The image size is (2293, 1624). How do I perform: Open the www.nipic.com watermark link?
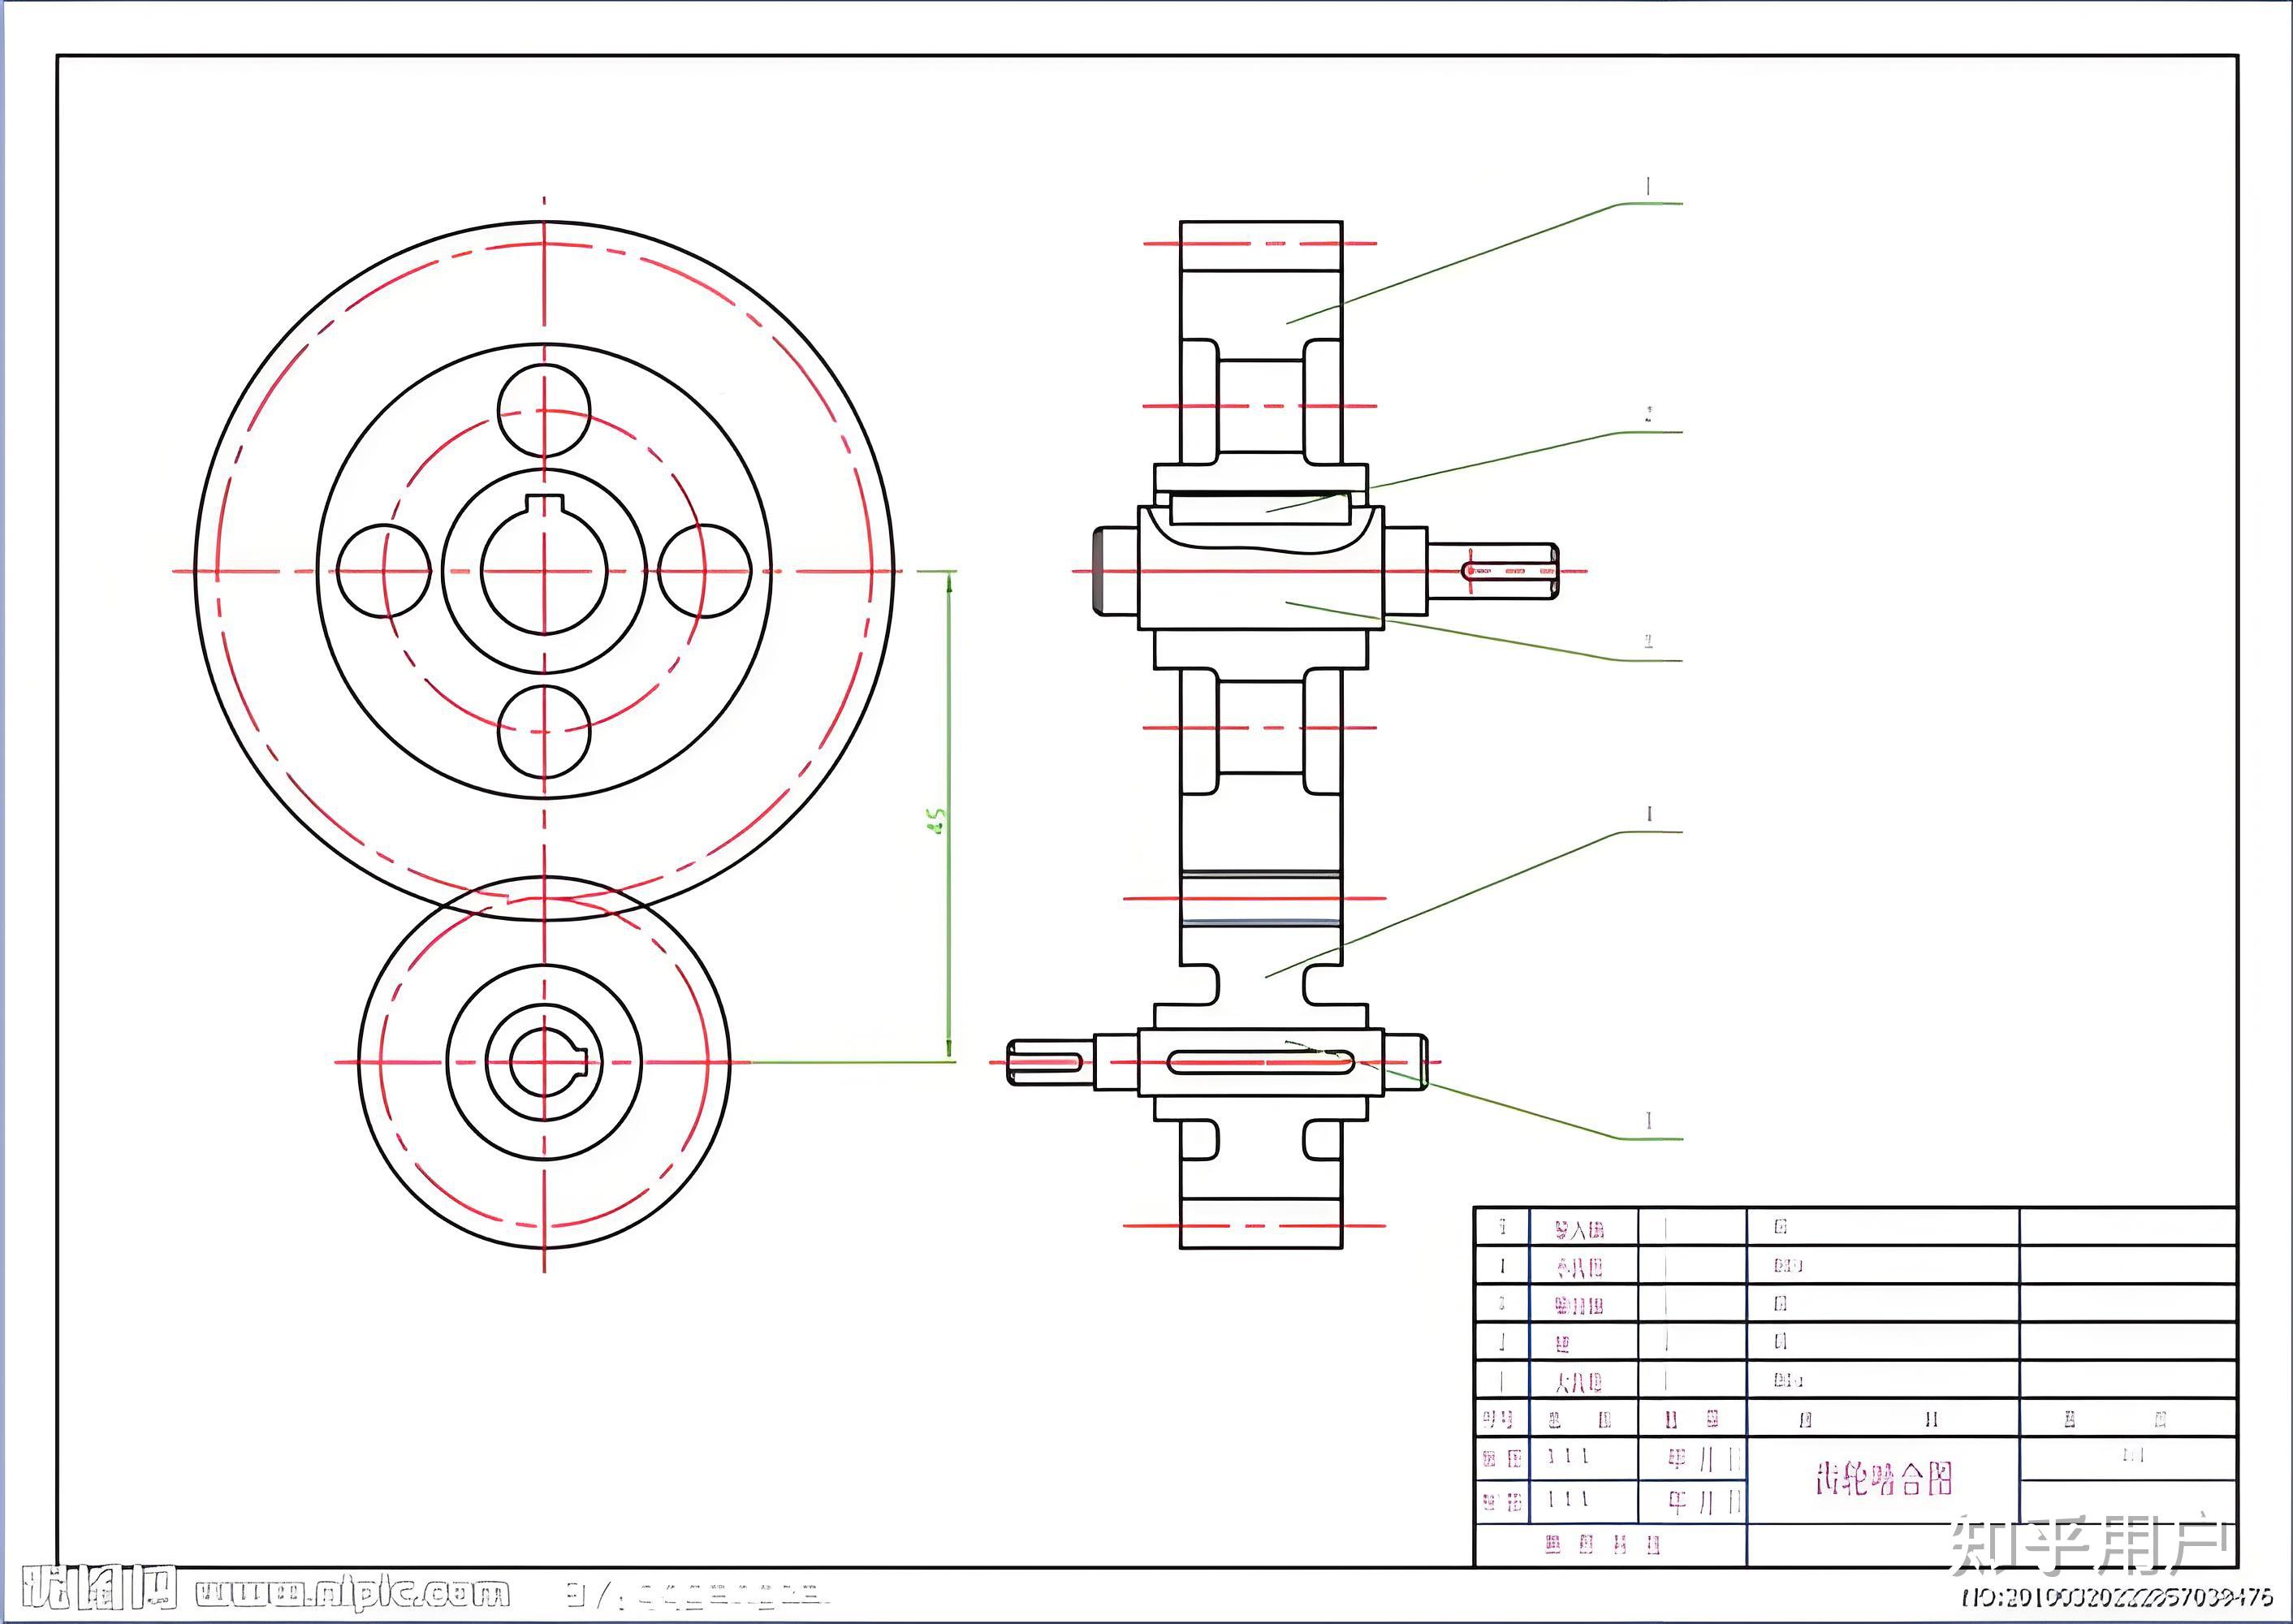point(352,1592)
